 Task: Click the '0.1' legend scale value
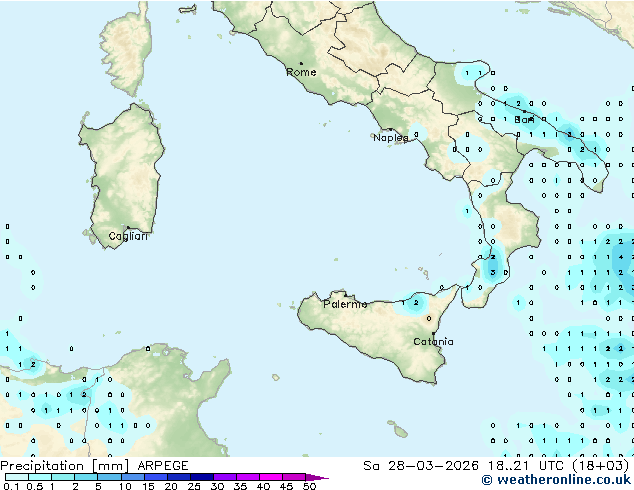(x=12, y=486)
